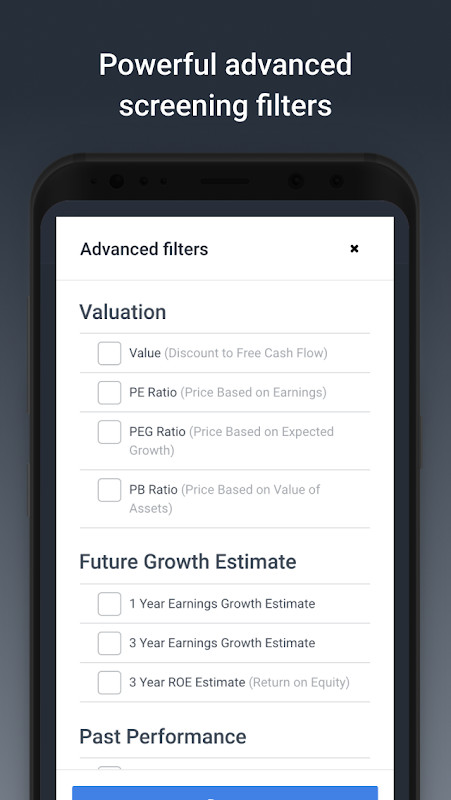Enable the 3 Year ROE Estimate checkbox
Image resolution: width=451 pixels, height=800 pixels.
(109, 682)
